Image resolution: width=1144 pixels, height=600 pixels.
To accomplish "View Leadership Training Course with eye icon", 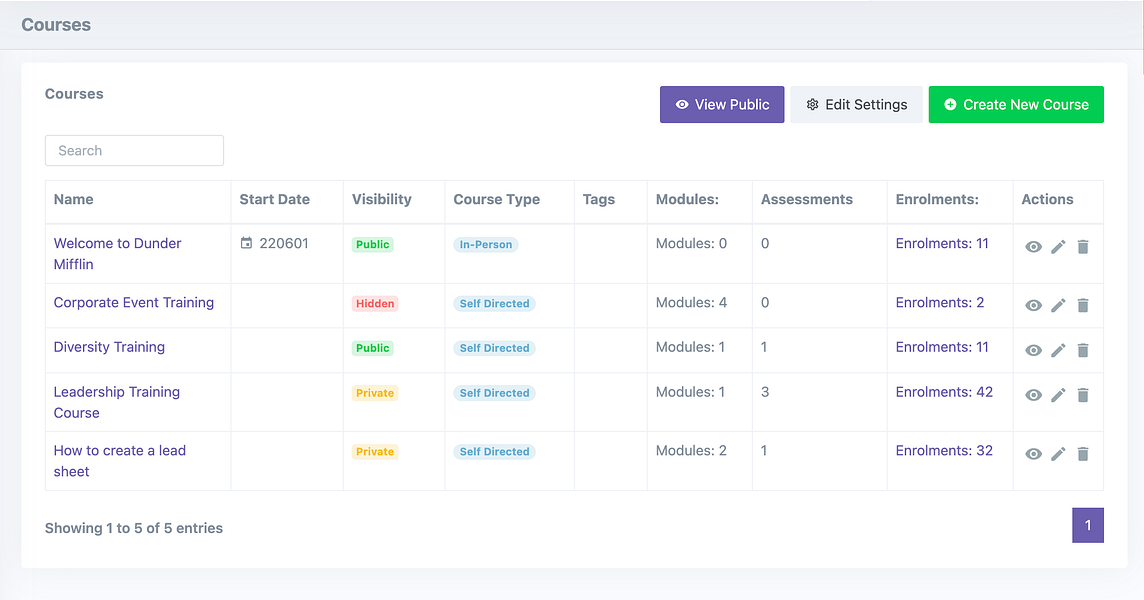I will point(1033,395).
